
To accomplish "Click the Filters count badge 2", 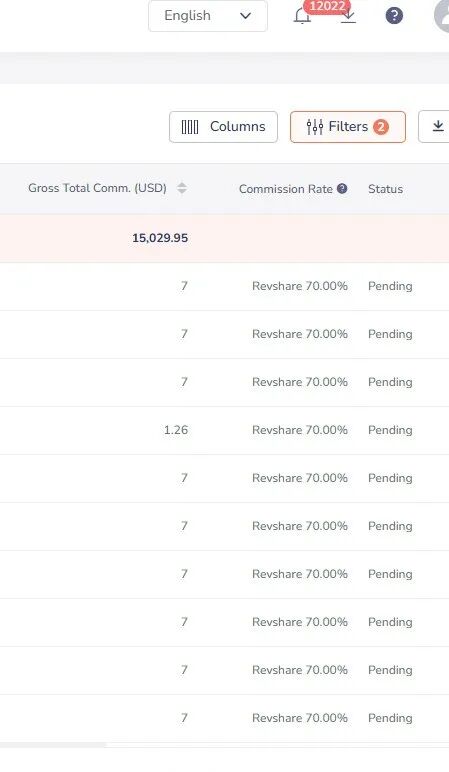I will point(381,127).
